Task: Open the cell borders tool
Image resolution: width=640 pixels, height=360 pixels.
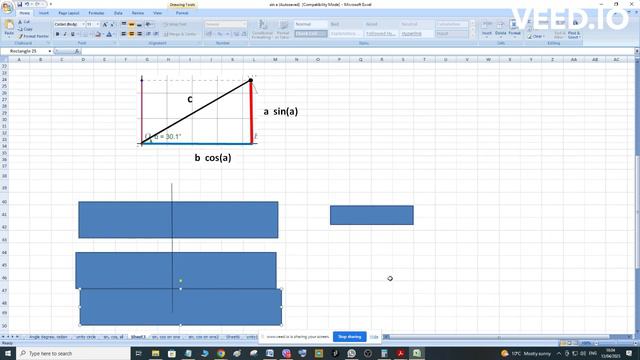Action: tap(85, 35)
